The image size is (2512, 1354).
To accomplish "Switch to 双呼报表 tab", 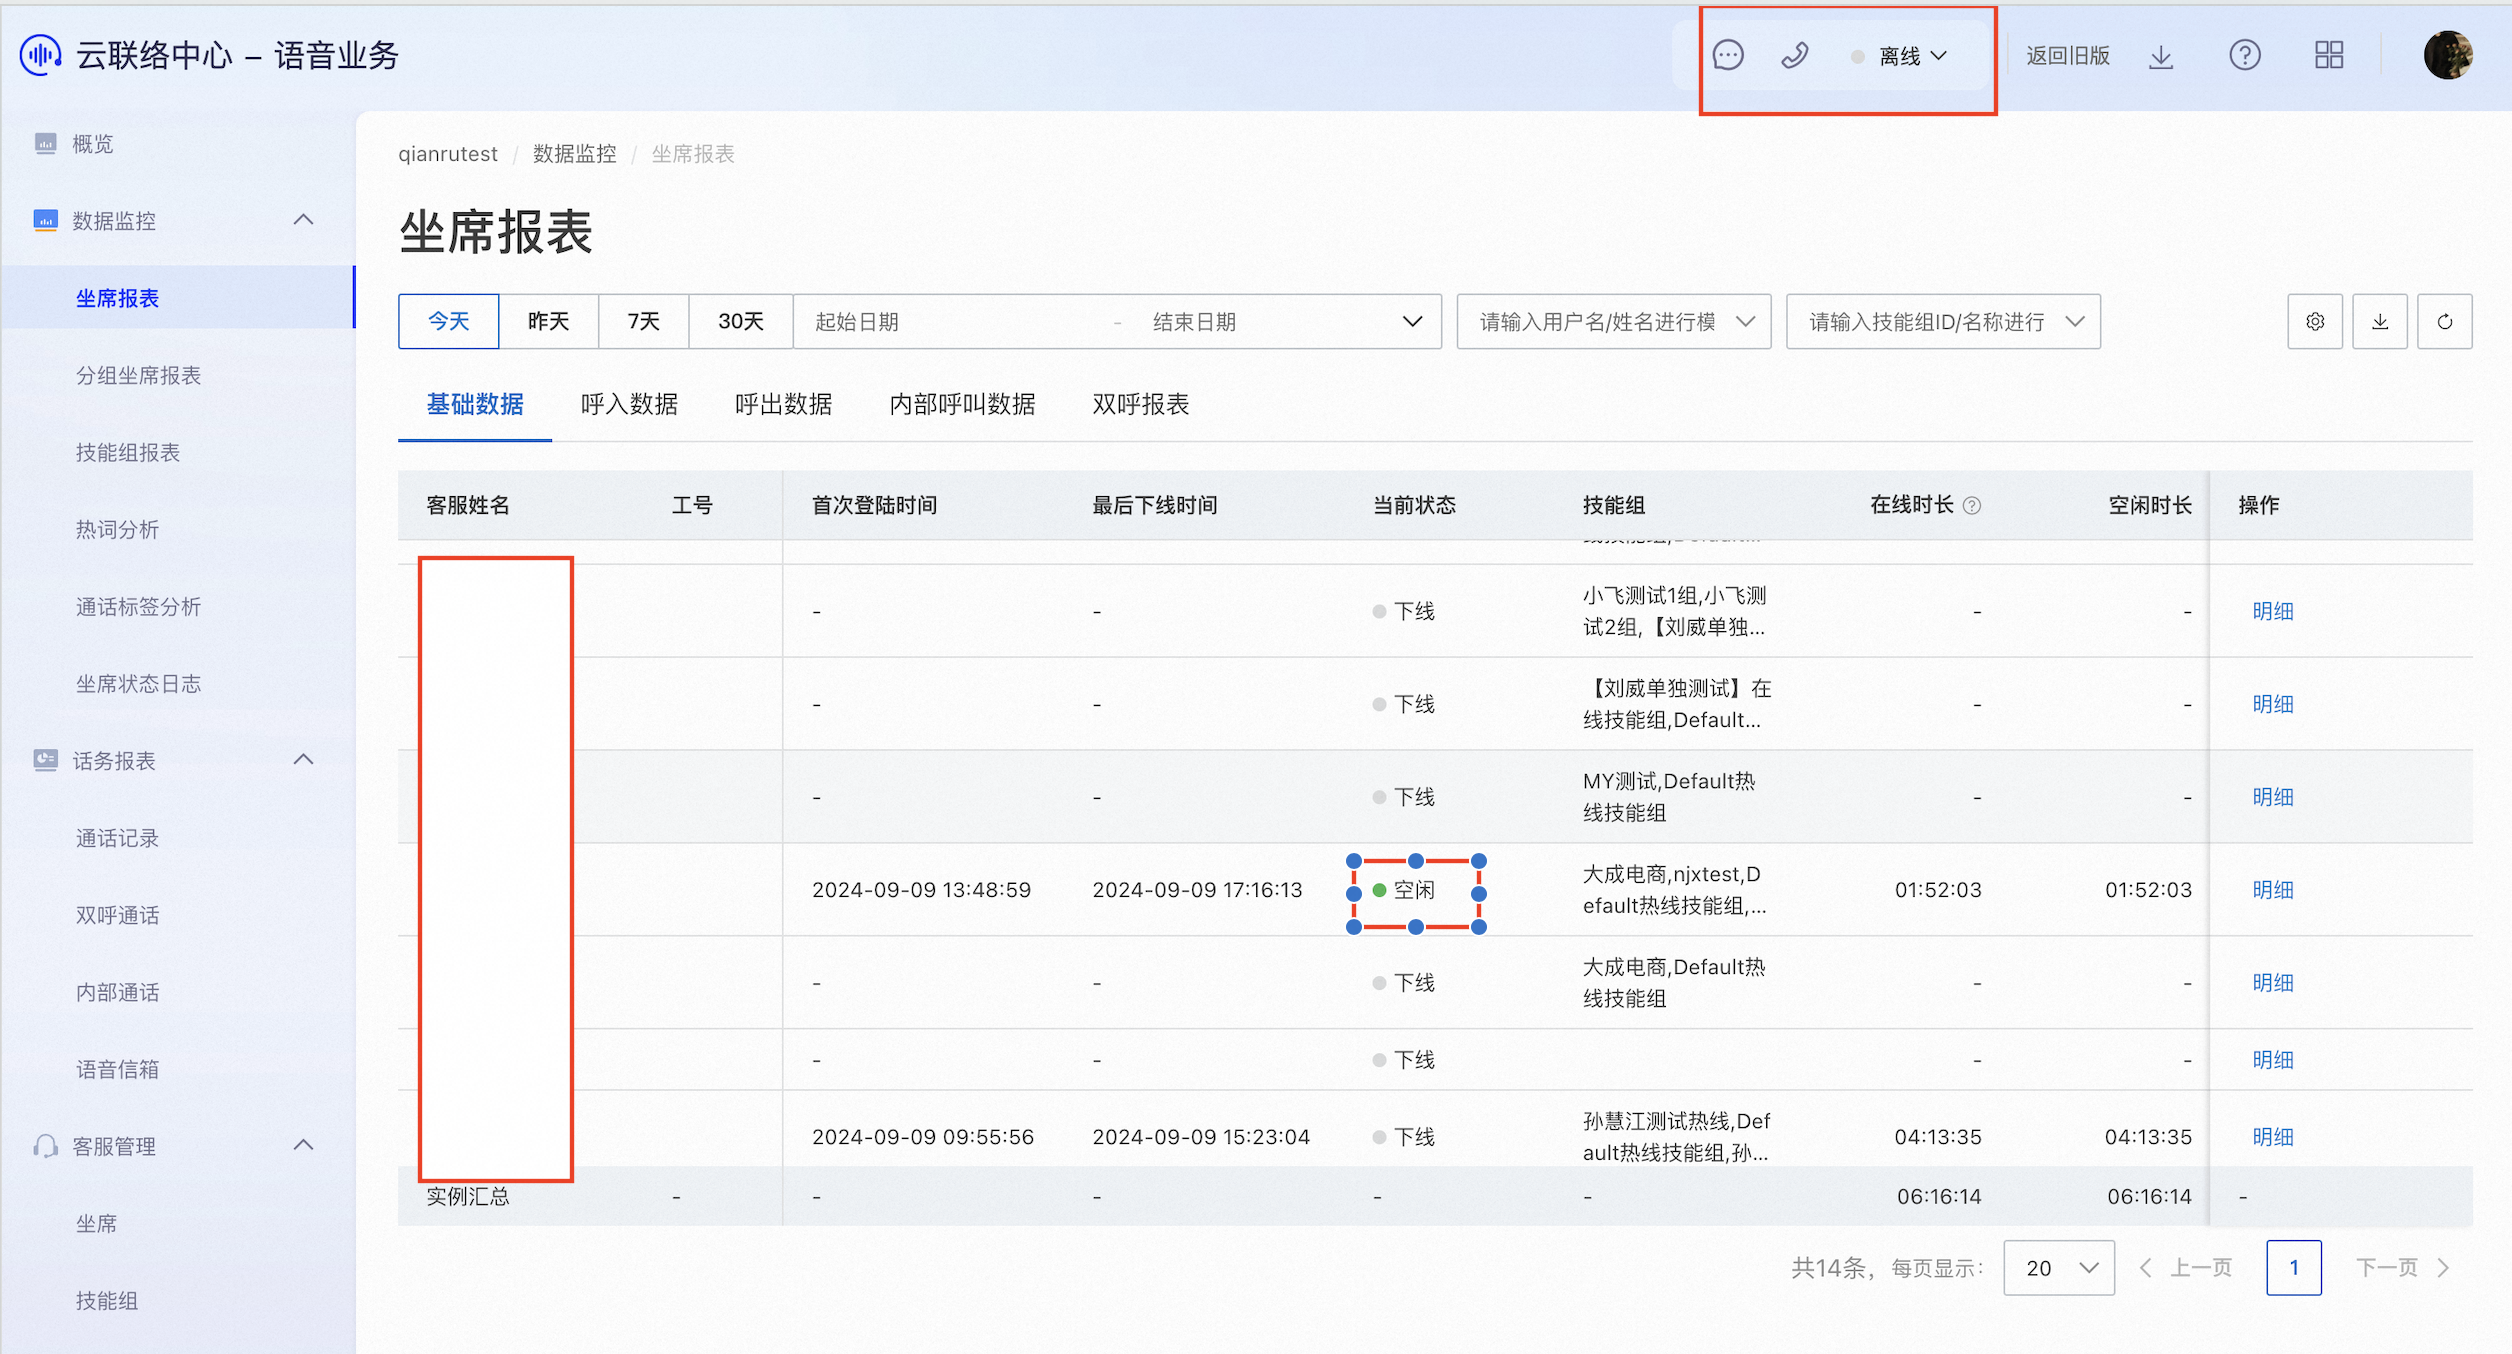I will (x=1140, y=404).
